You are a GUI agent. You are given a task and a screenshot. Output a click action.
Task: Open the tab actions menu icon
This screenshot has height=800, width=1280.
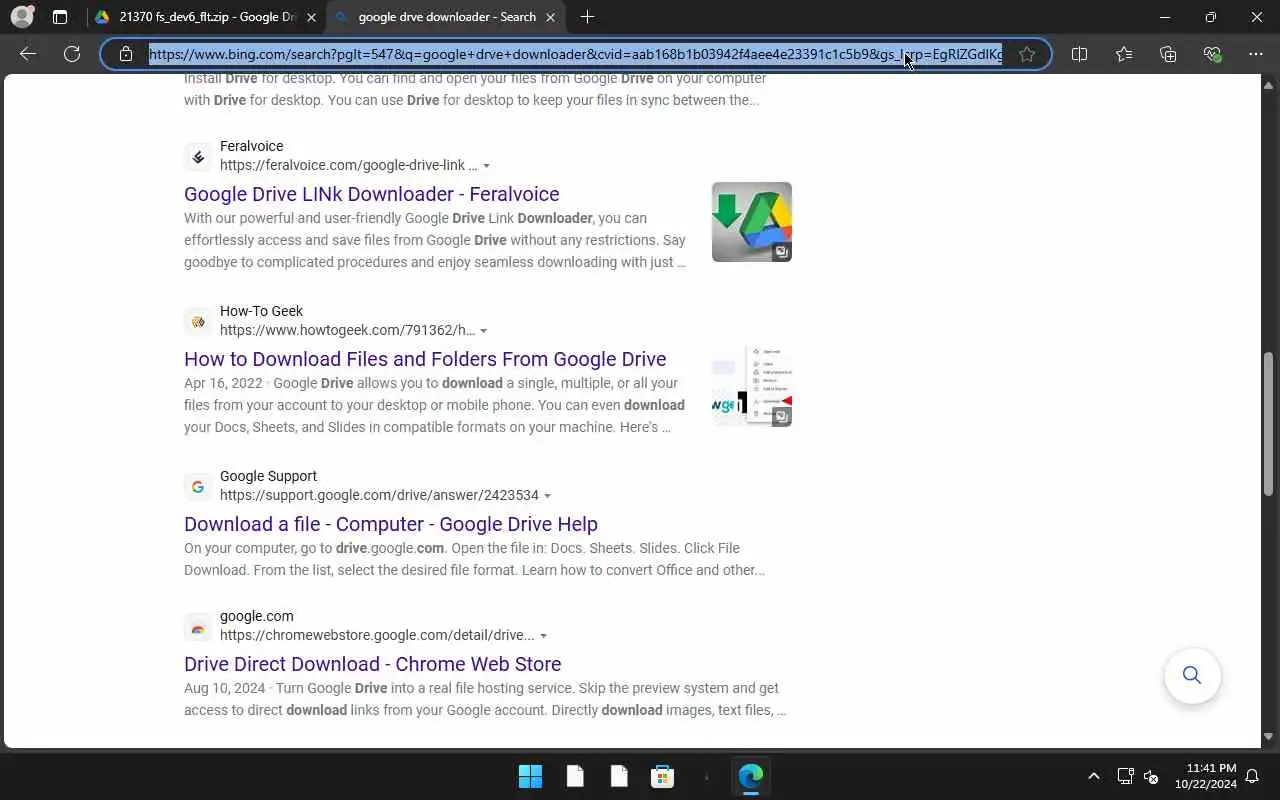60,17
